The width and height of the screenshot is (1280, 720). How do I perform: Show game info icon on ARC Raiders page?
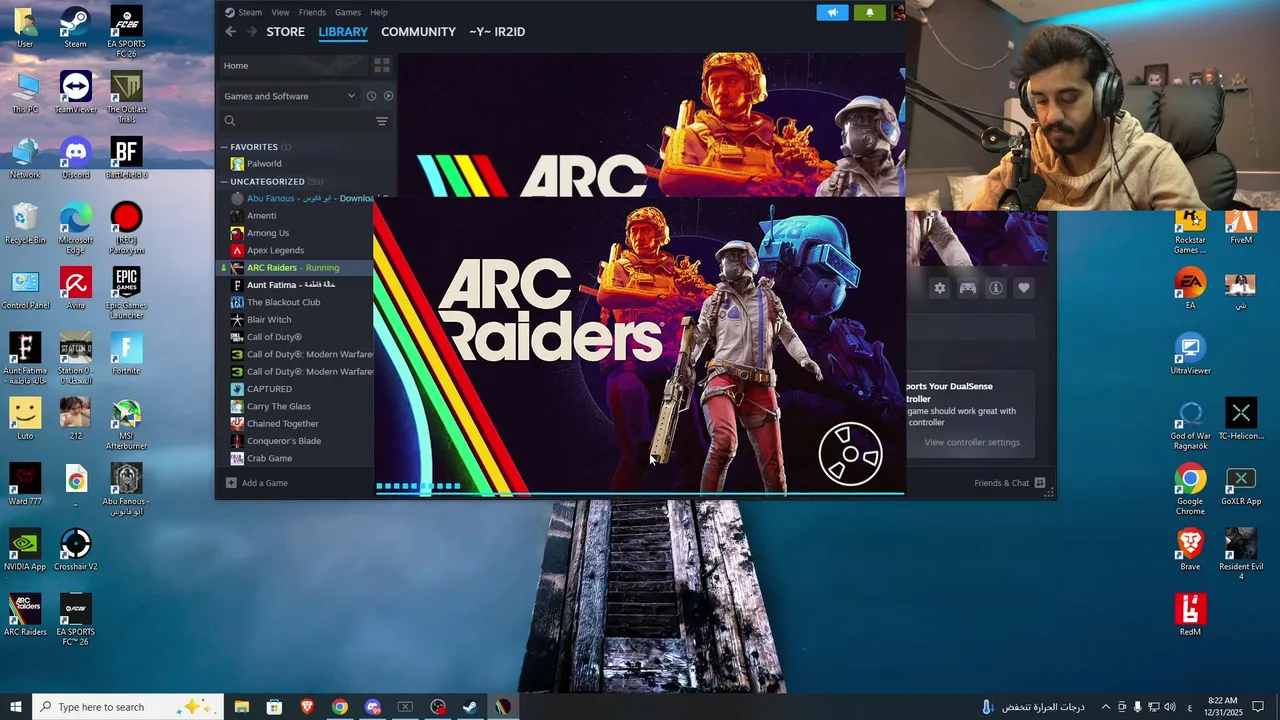(x=996, y=288)
